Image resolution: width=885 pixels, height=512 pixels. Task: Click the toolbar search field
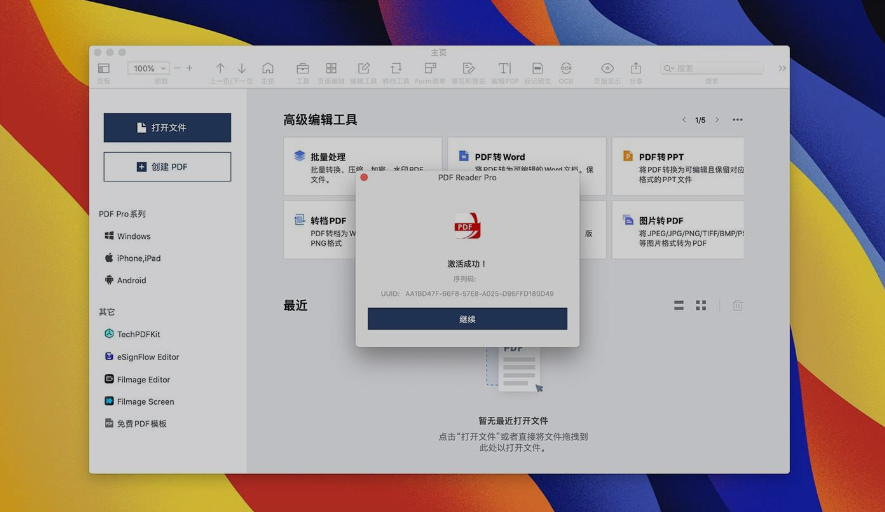712,68
